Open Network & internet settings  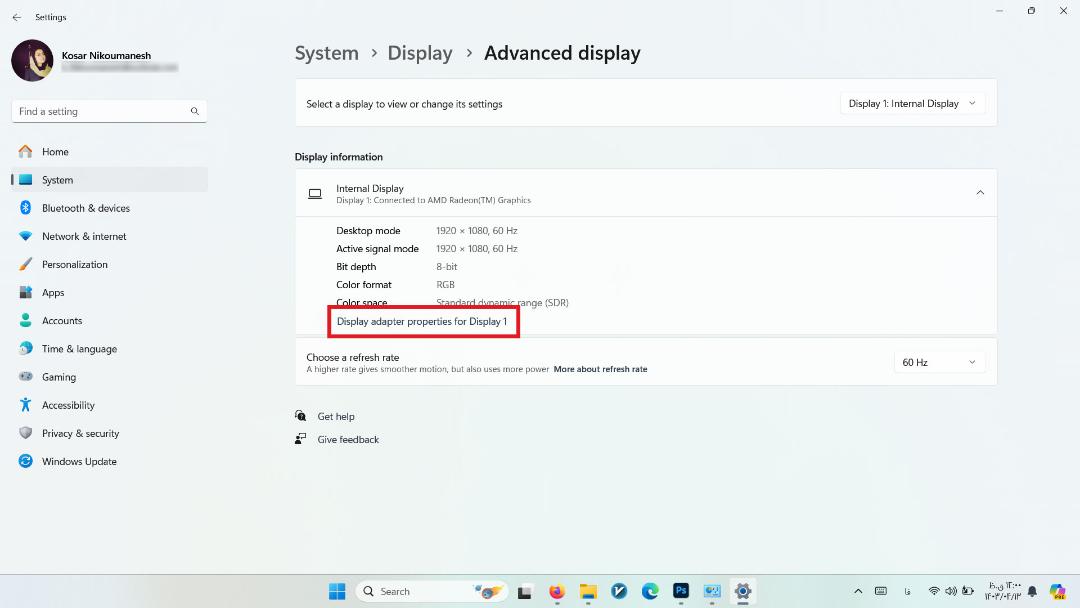pos(110,236)
